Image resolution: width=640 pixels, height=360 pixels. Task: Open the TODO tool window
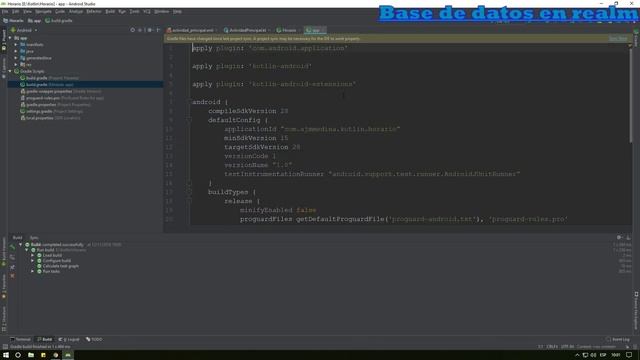(94, 340)
